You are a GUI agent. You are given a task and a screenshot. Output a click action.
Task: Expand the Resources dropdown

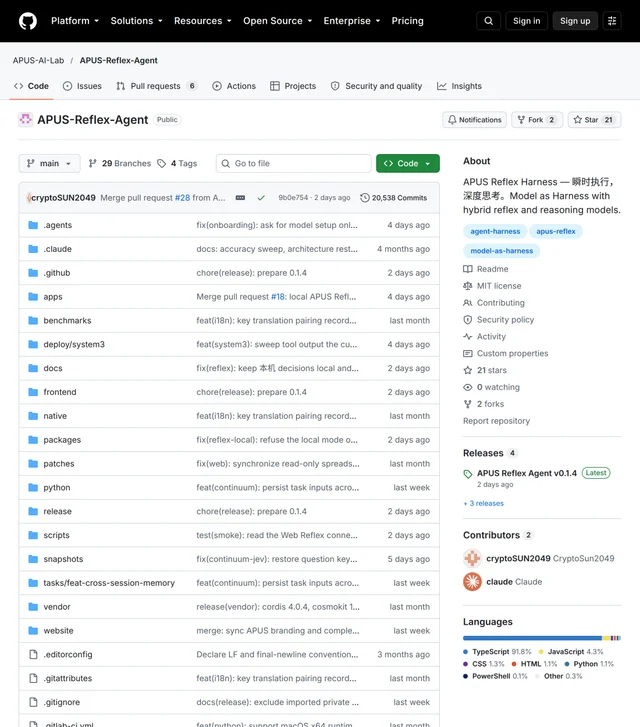203,21
